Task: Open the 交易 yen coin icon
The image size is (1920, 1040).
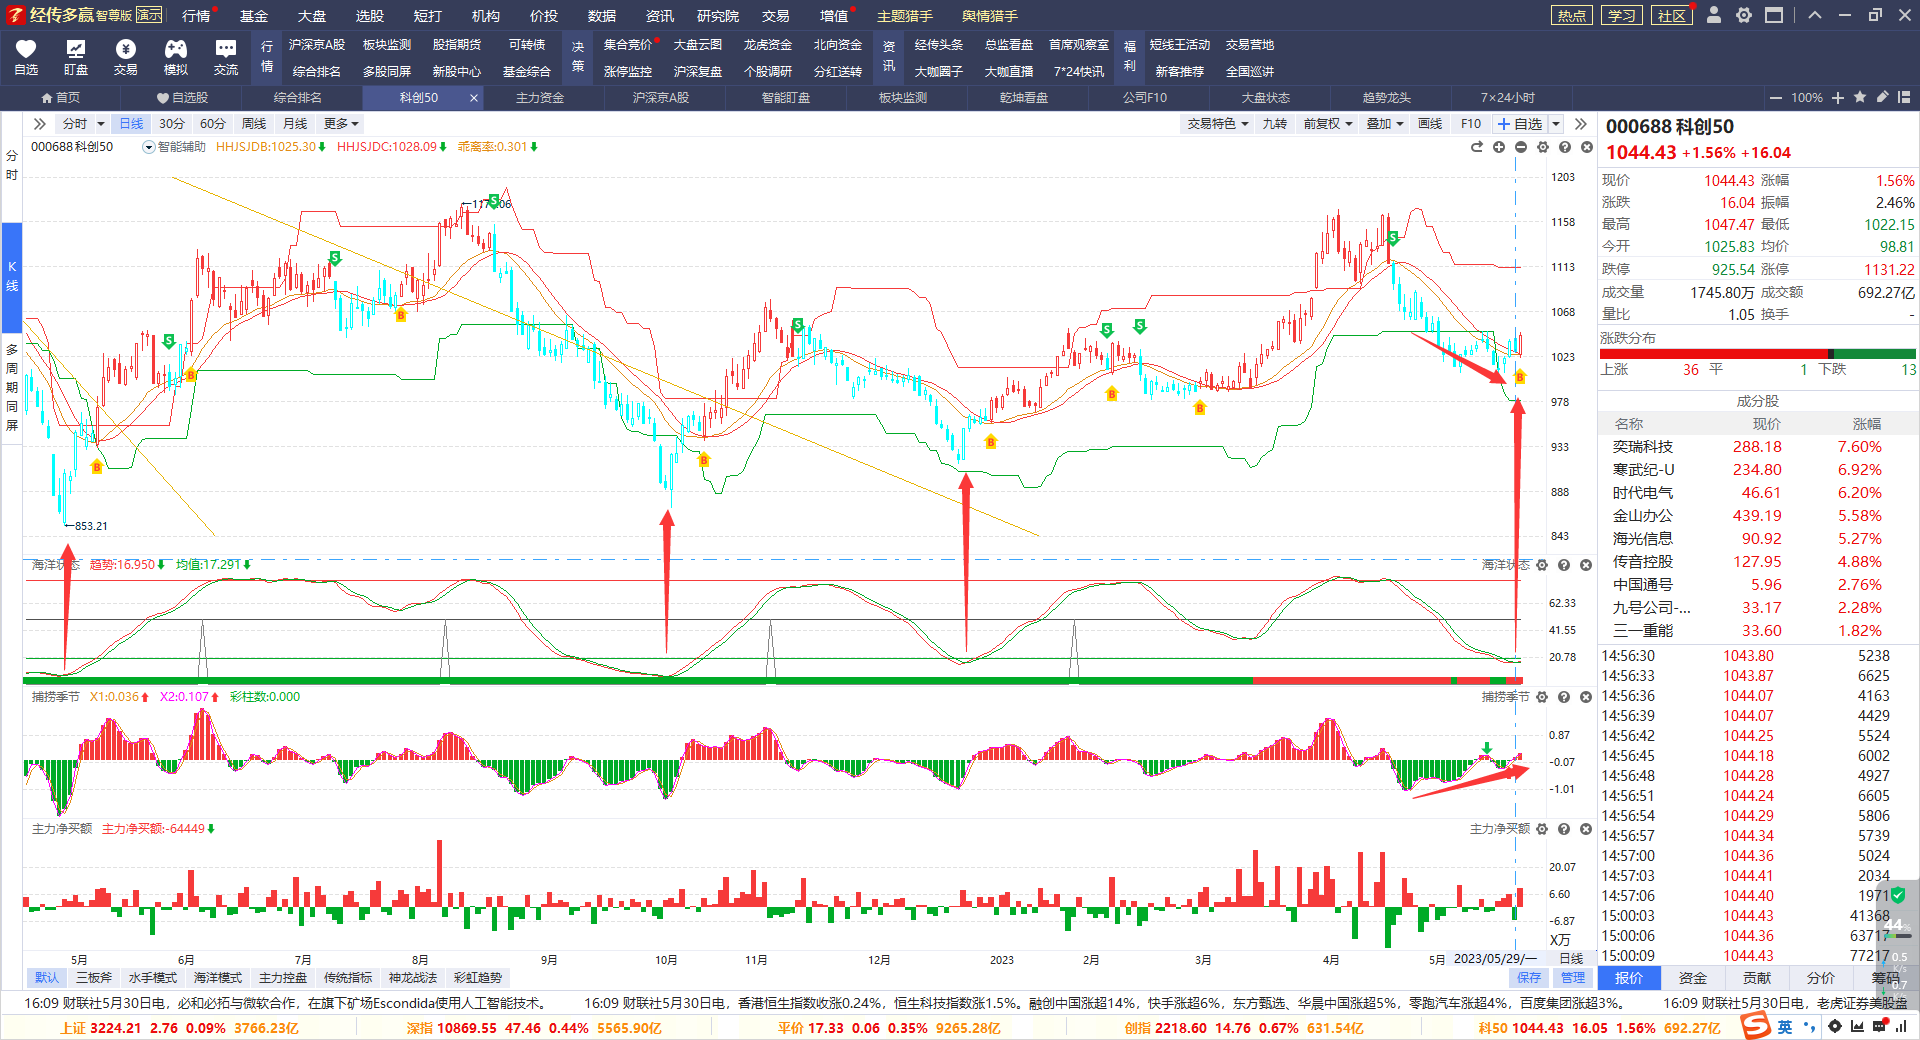Action: pyautogui.click(x=126, y=57)
